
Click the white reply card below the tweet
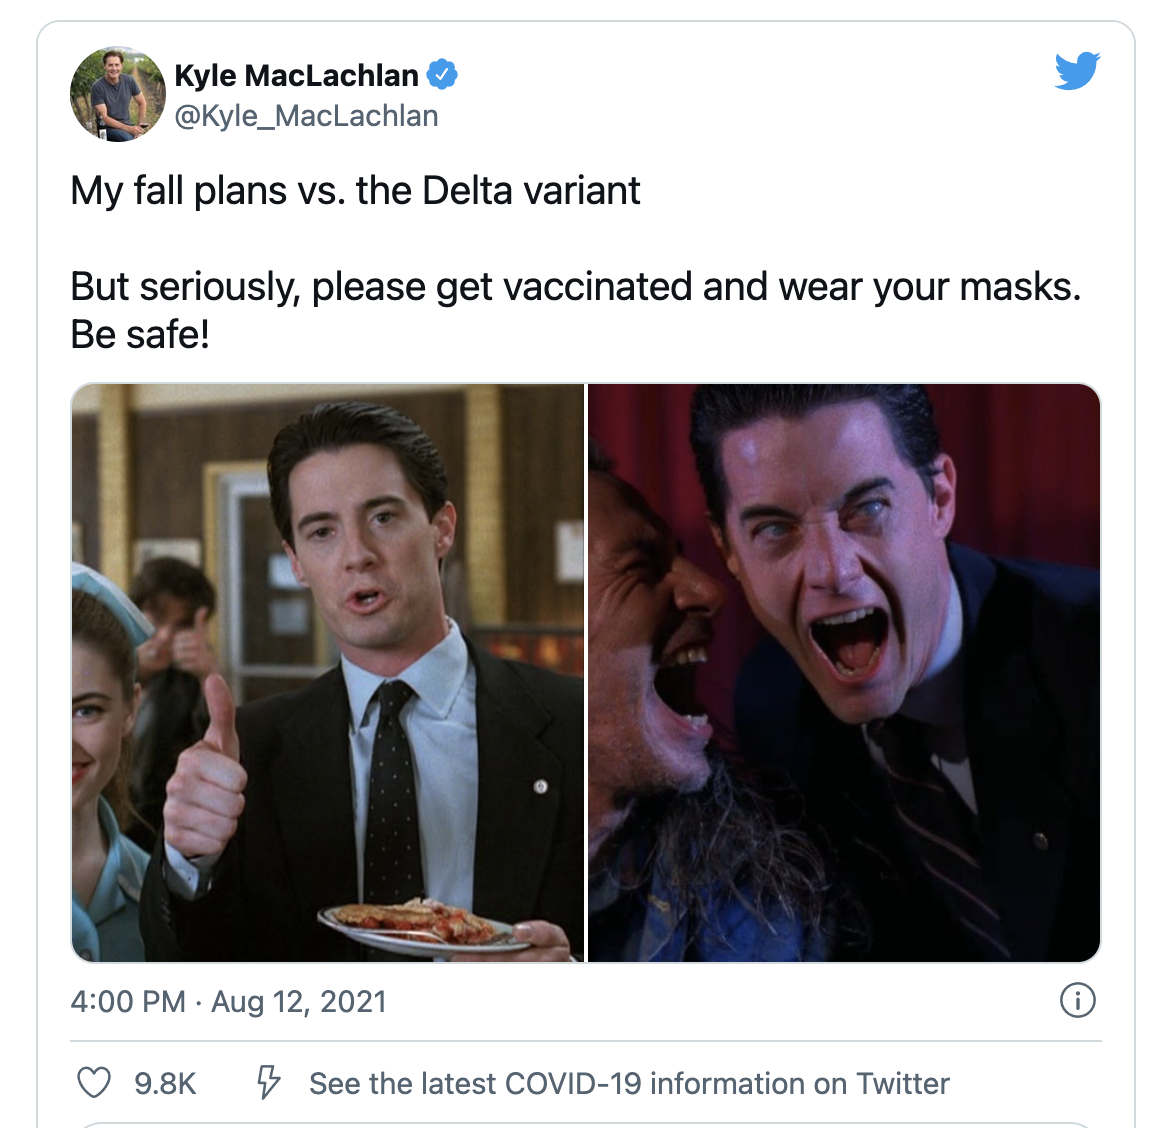point(585,1122)
